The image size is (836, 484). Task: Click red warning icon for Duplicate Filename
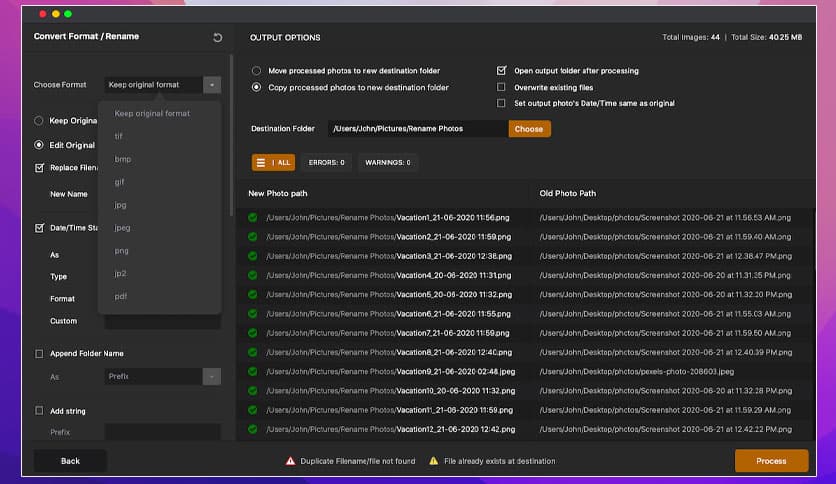290,461
